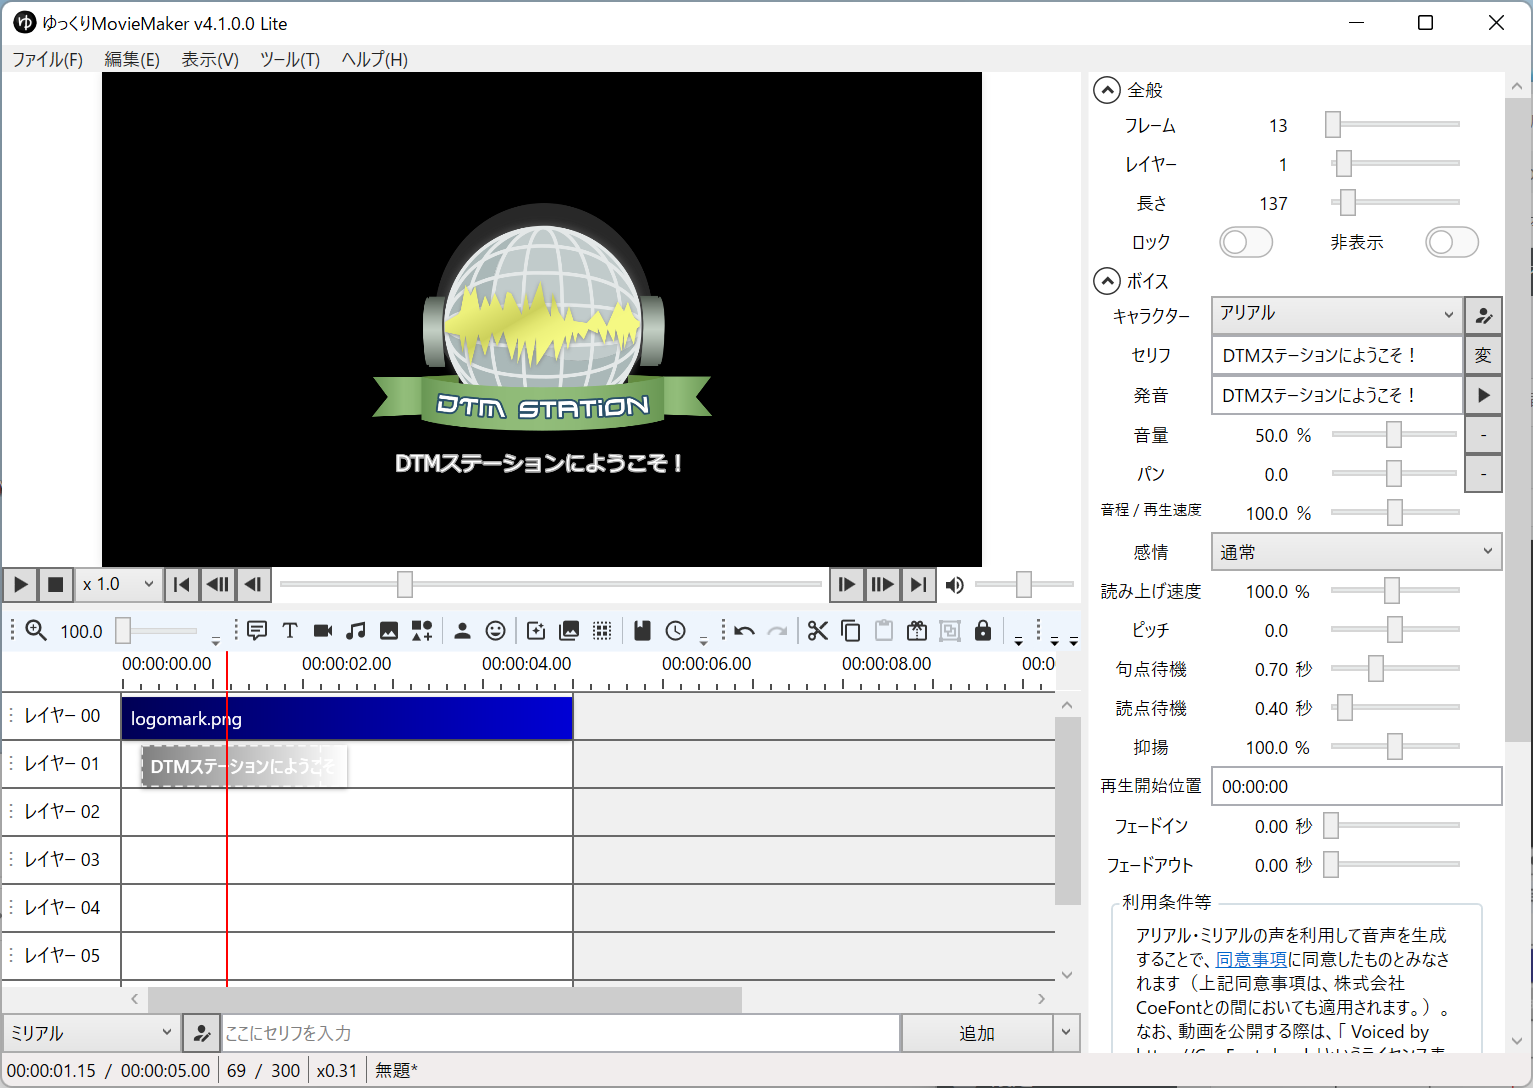Viewport: 1533px width, 1088px height.
Task: Open the playback speed x 1.0 dropdown
Action: (119, 584)
